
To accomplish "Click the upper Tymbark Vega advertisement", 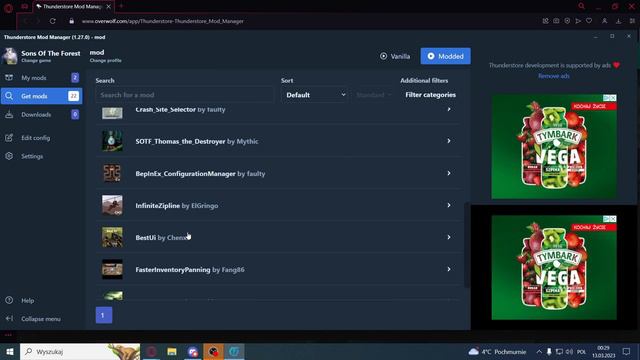I will tap(554, 147).
